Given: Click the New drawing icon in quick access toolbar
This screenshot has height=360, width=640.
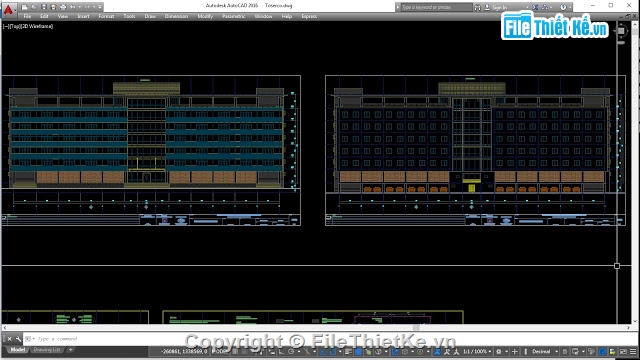Looking at the screenshot, I should 25,7.
